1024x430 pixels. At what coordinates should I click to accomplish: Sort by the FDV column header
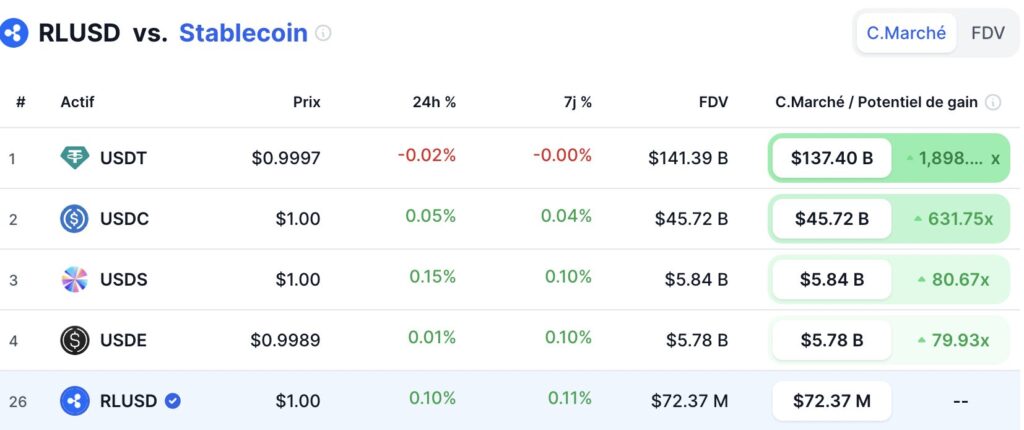click(713, 102)
